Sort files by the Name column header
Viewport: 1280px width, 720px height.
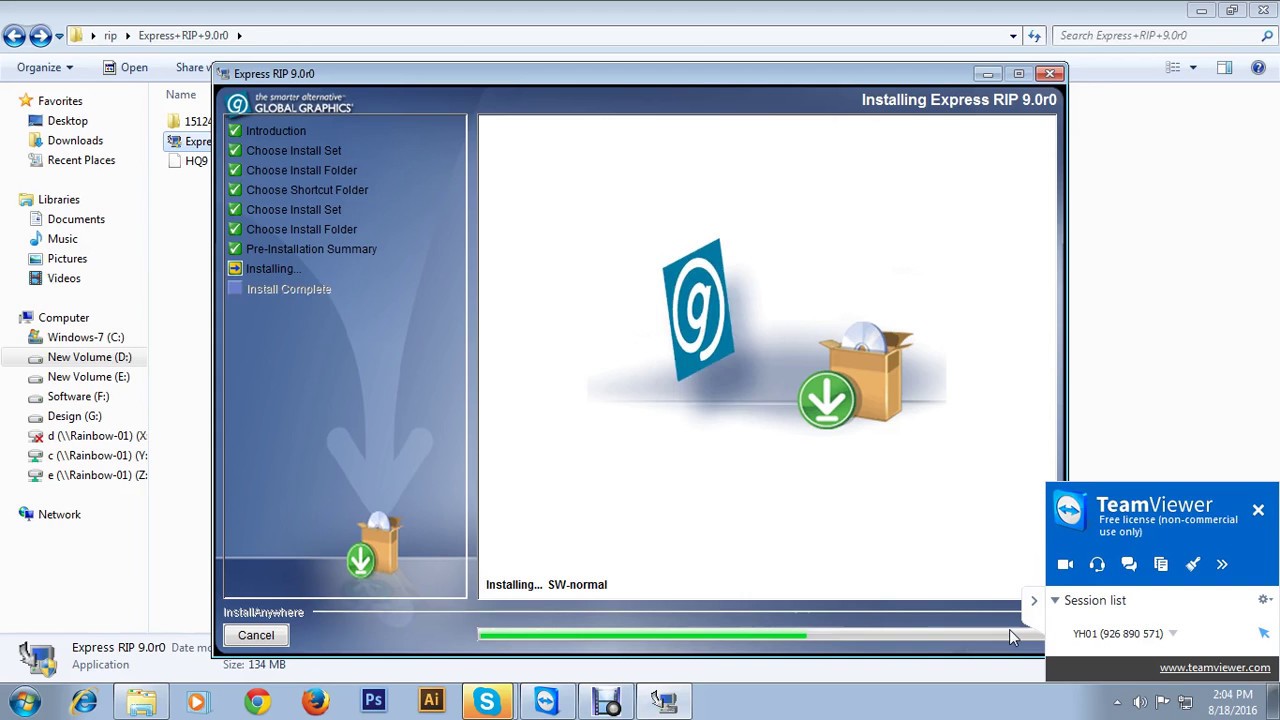tap(181, 94)
